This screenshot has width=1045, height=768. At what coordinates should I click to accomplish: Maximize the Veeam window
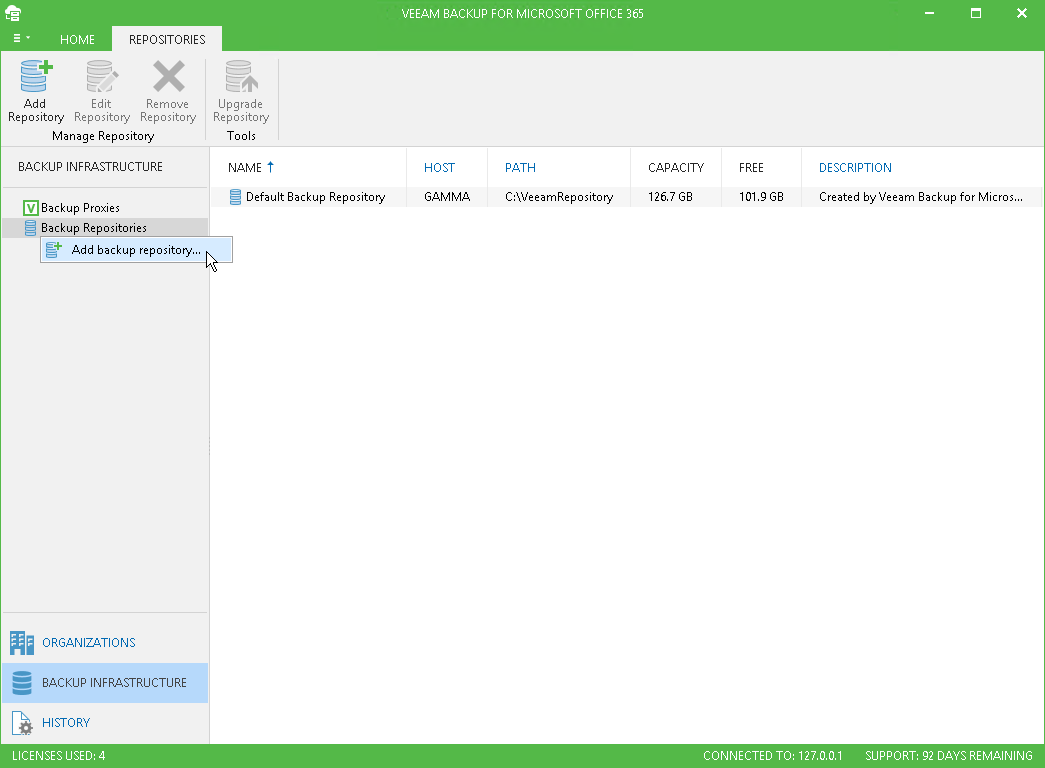click(976, 13)
